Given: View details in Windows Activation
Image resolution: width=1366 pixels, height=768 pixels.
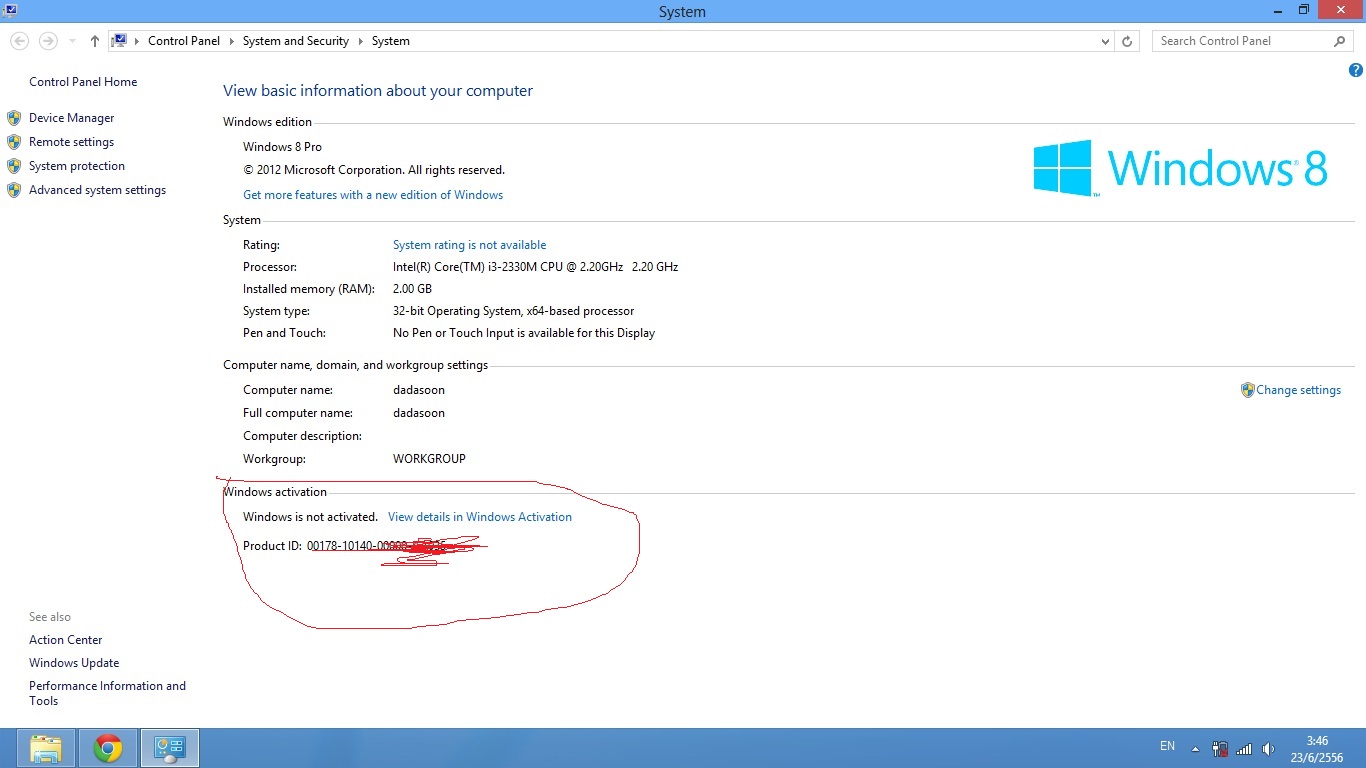Looking at the screenshot, I should [480, 517].
